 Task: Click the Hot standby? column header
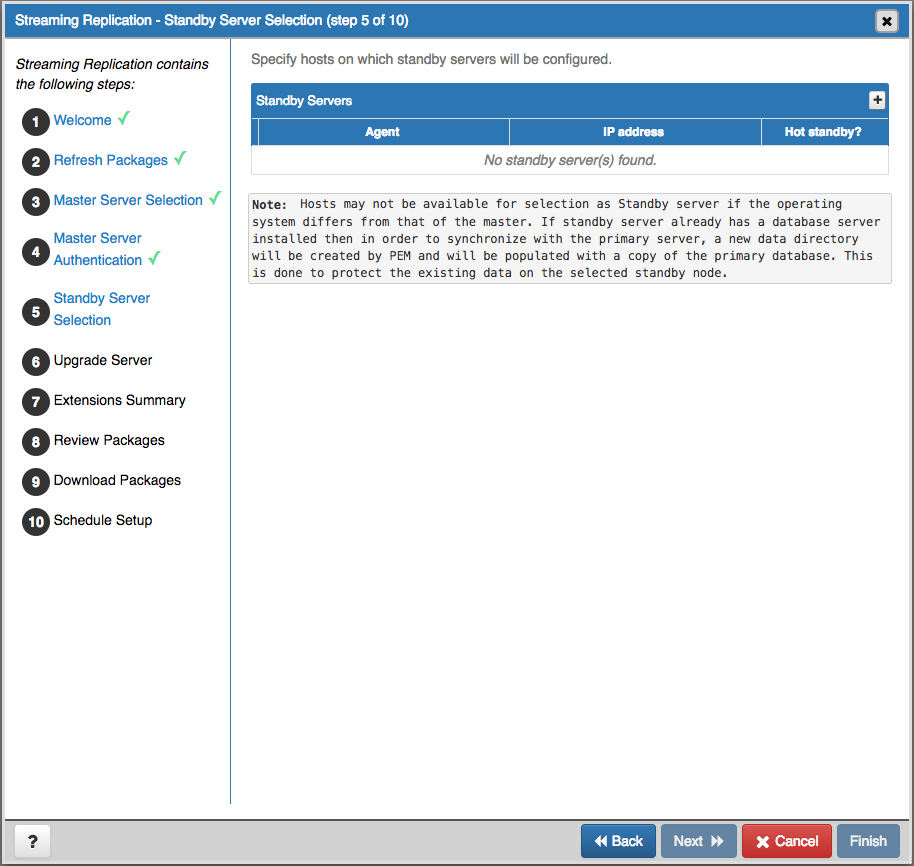tap(823, 132)
